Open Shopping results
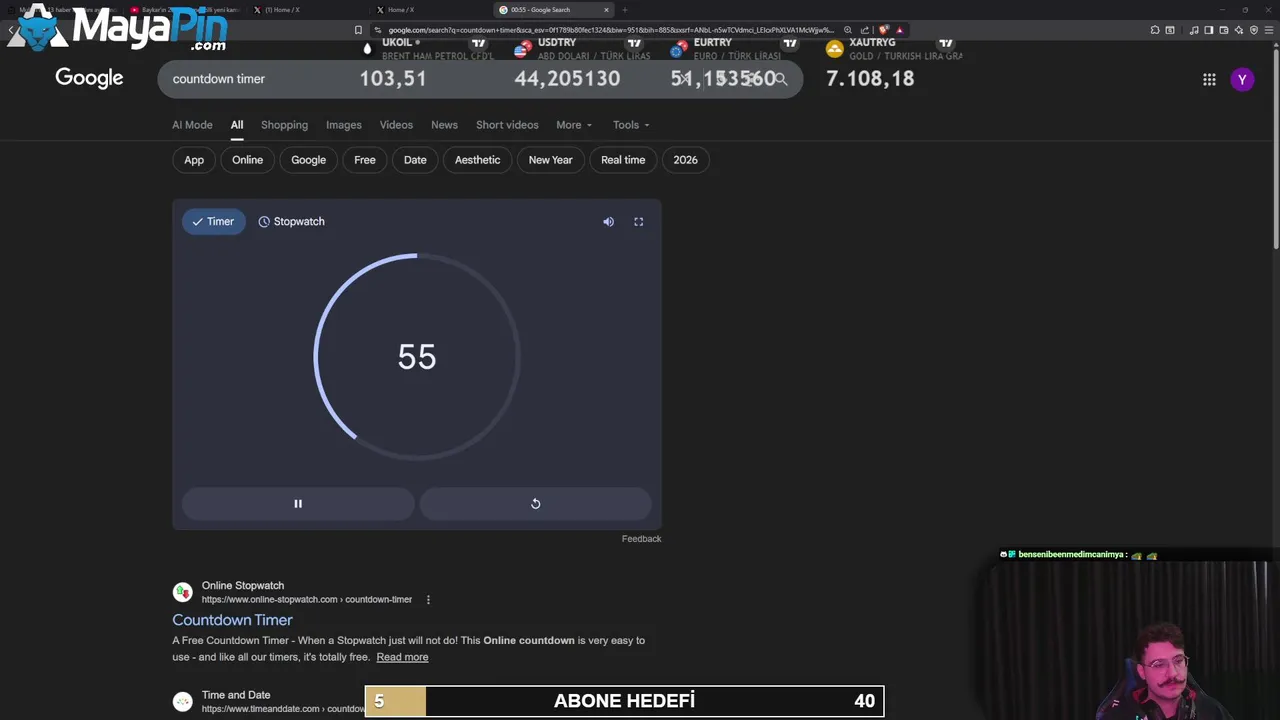The width and height of the screenshot is (1280, 720). 284,125
